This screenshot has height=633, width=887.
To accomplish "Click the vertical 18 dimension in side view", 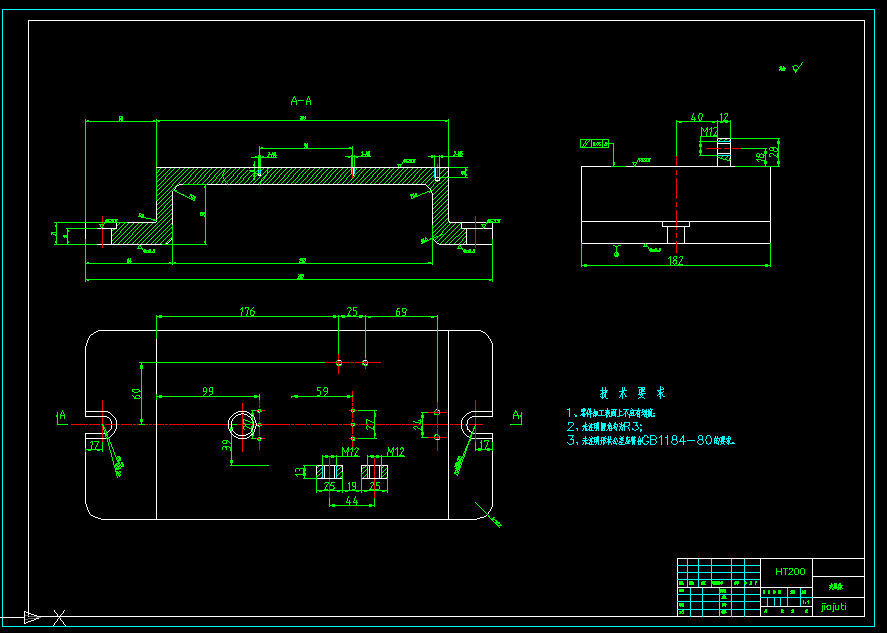I will point(761,156).
